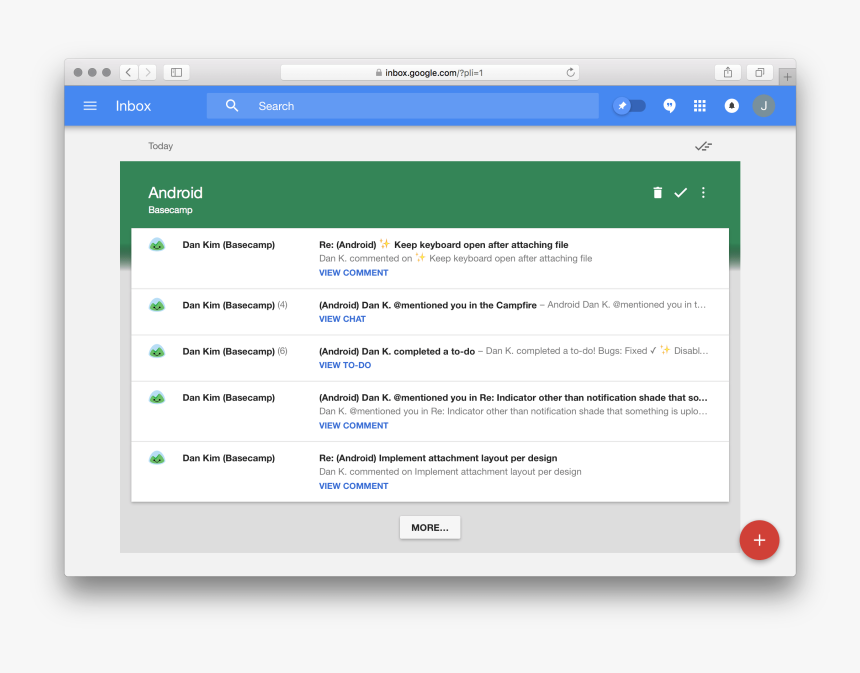Click the search magnifier icon
The height and width of the screenshot is (673, 860).
coord(232,106)
